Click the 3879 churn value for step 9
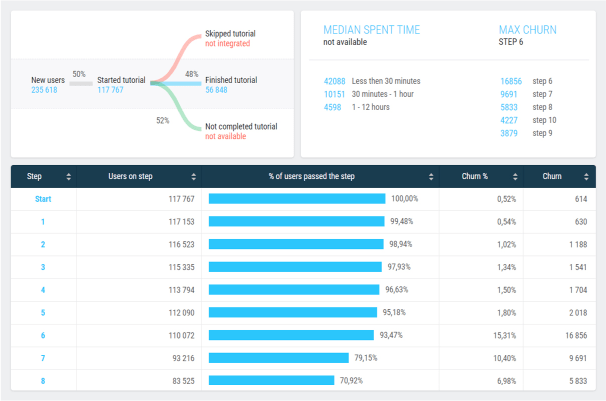The image size is (606, 401). pyautogui.click(x=510, y=134)
